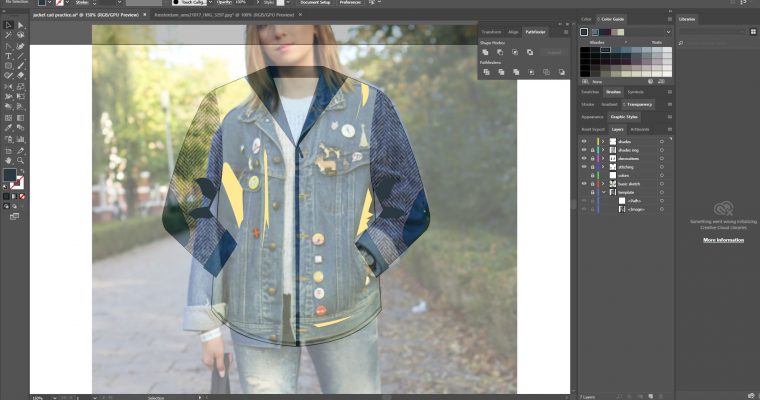Pick the Eraser tool
Image resolution: width=760 pixels, height=400 pixels.
pyautogui.click(x=21, y=76)
